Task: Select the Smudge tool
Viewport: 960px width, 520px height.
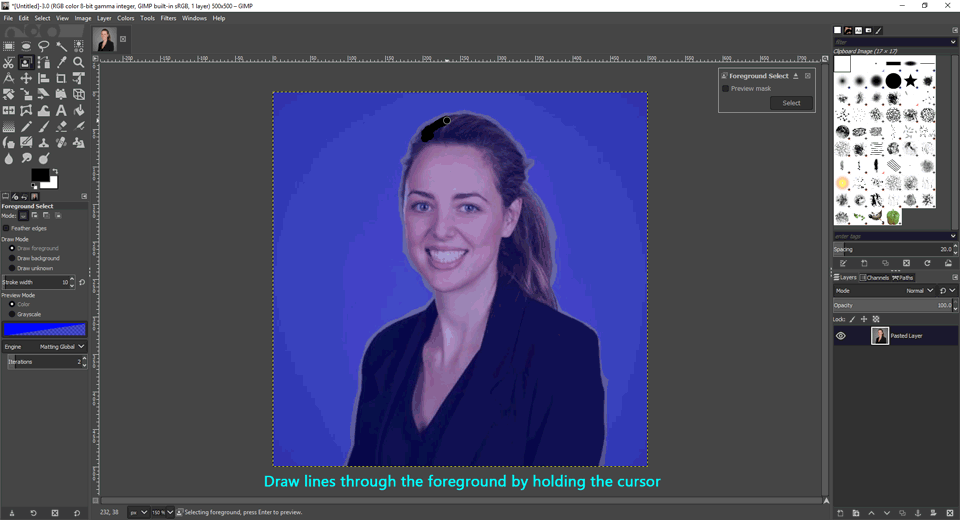Action: (x=26, y=159)
